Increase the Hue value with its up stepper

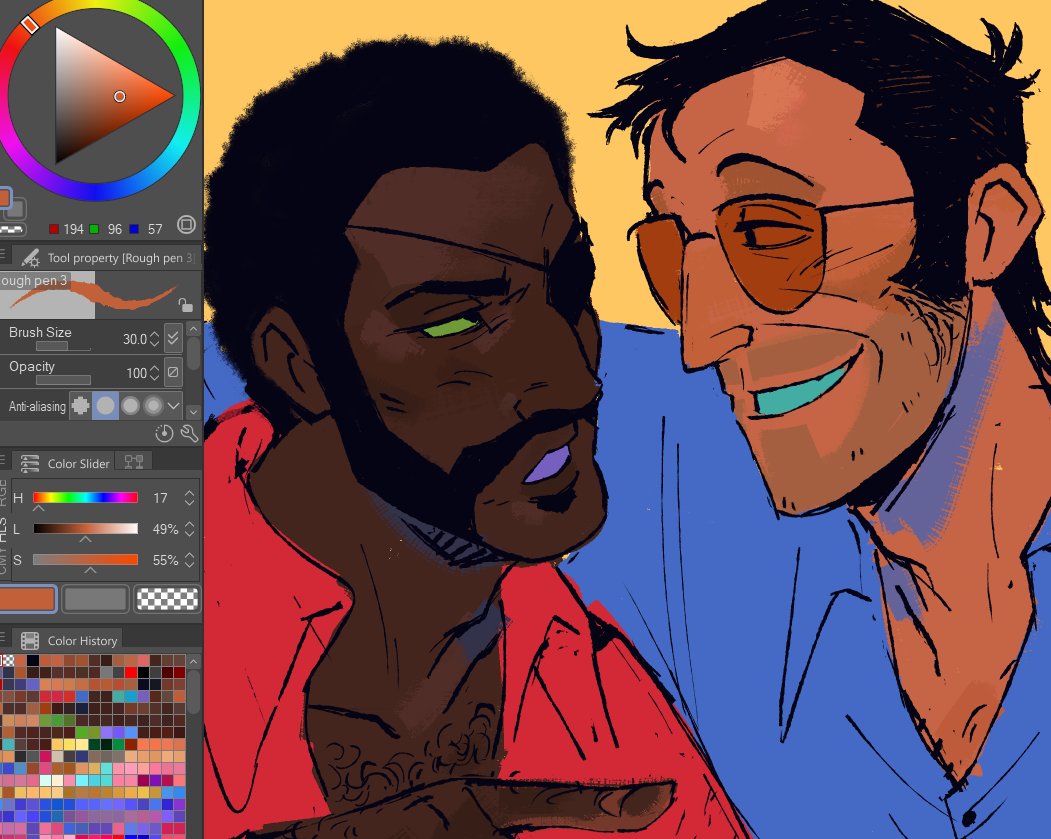point(191,491)
